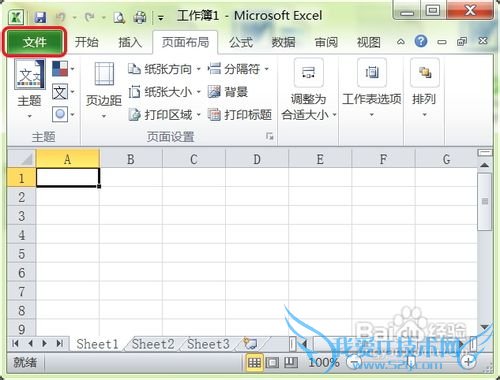Click the 100% zoom level

pos(324,362)
